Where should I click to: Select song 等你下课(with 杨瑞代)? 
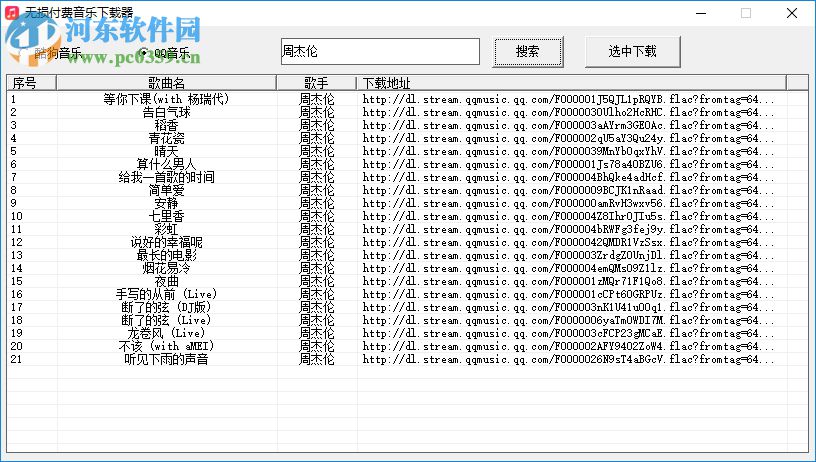[x=166, y=99]
